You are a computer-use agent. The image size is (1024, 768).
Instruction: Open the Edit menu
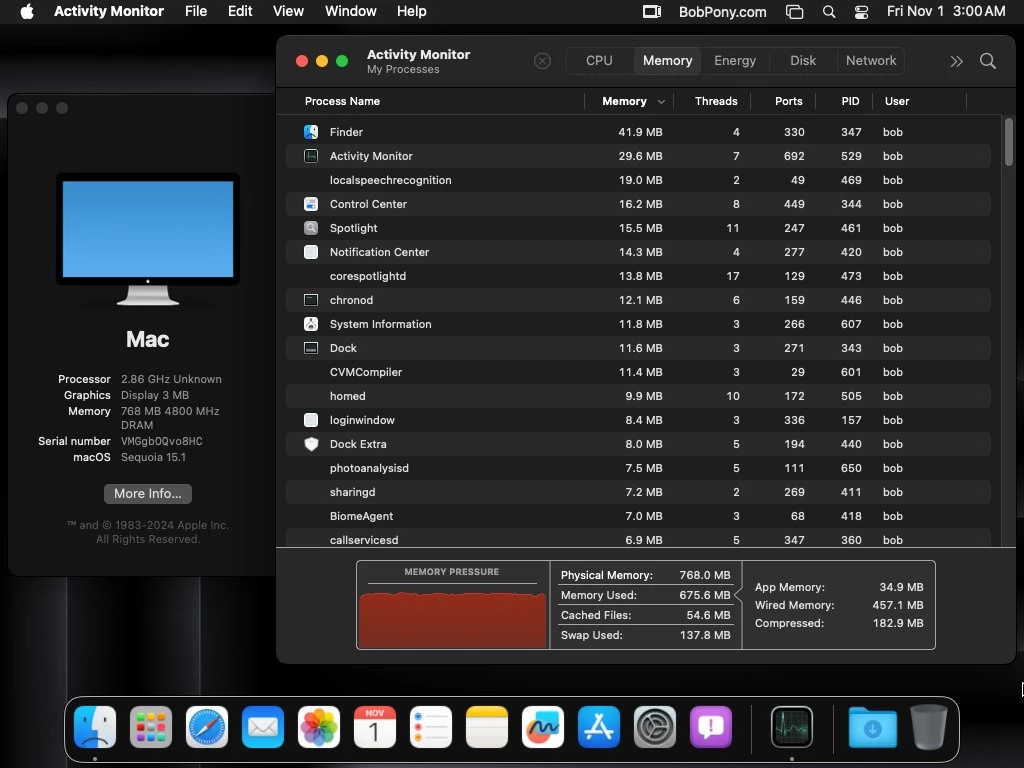(240, 11)
